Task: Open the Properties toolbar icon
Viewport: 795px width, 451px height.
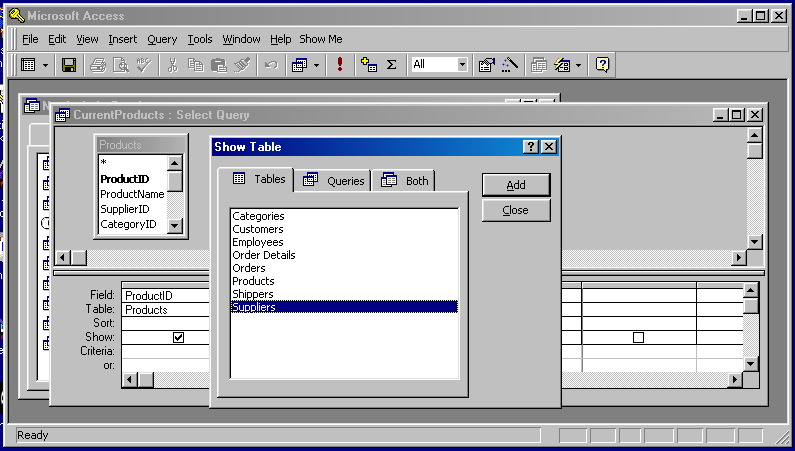Action: [x=487, y=65]
